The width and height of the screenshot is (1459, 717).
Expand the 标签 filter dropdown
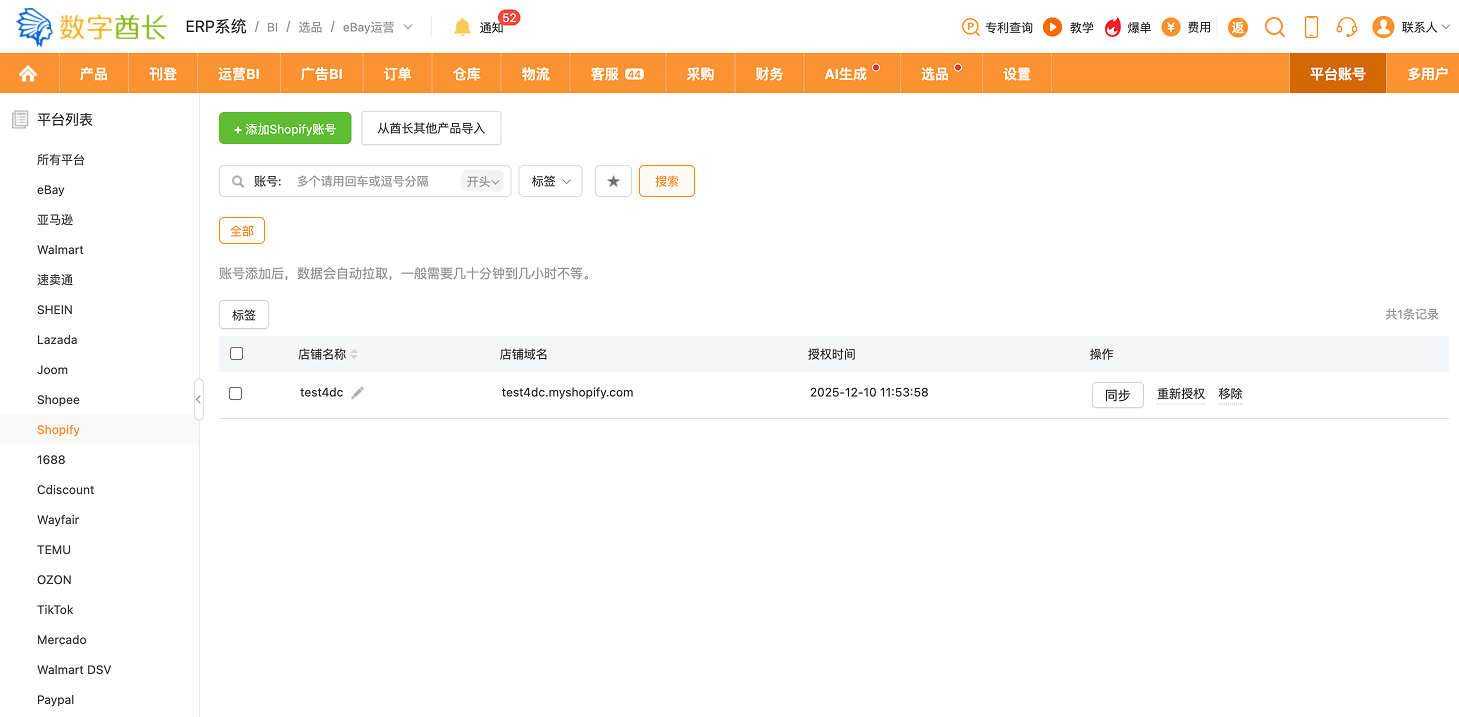coord(550,181)
